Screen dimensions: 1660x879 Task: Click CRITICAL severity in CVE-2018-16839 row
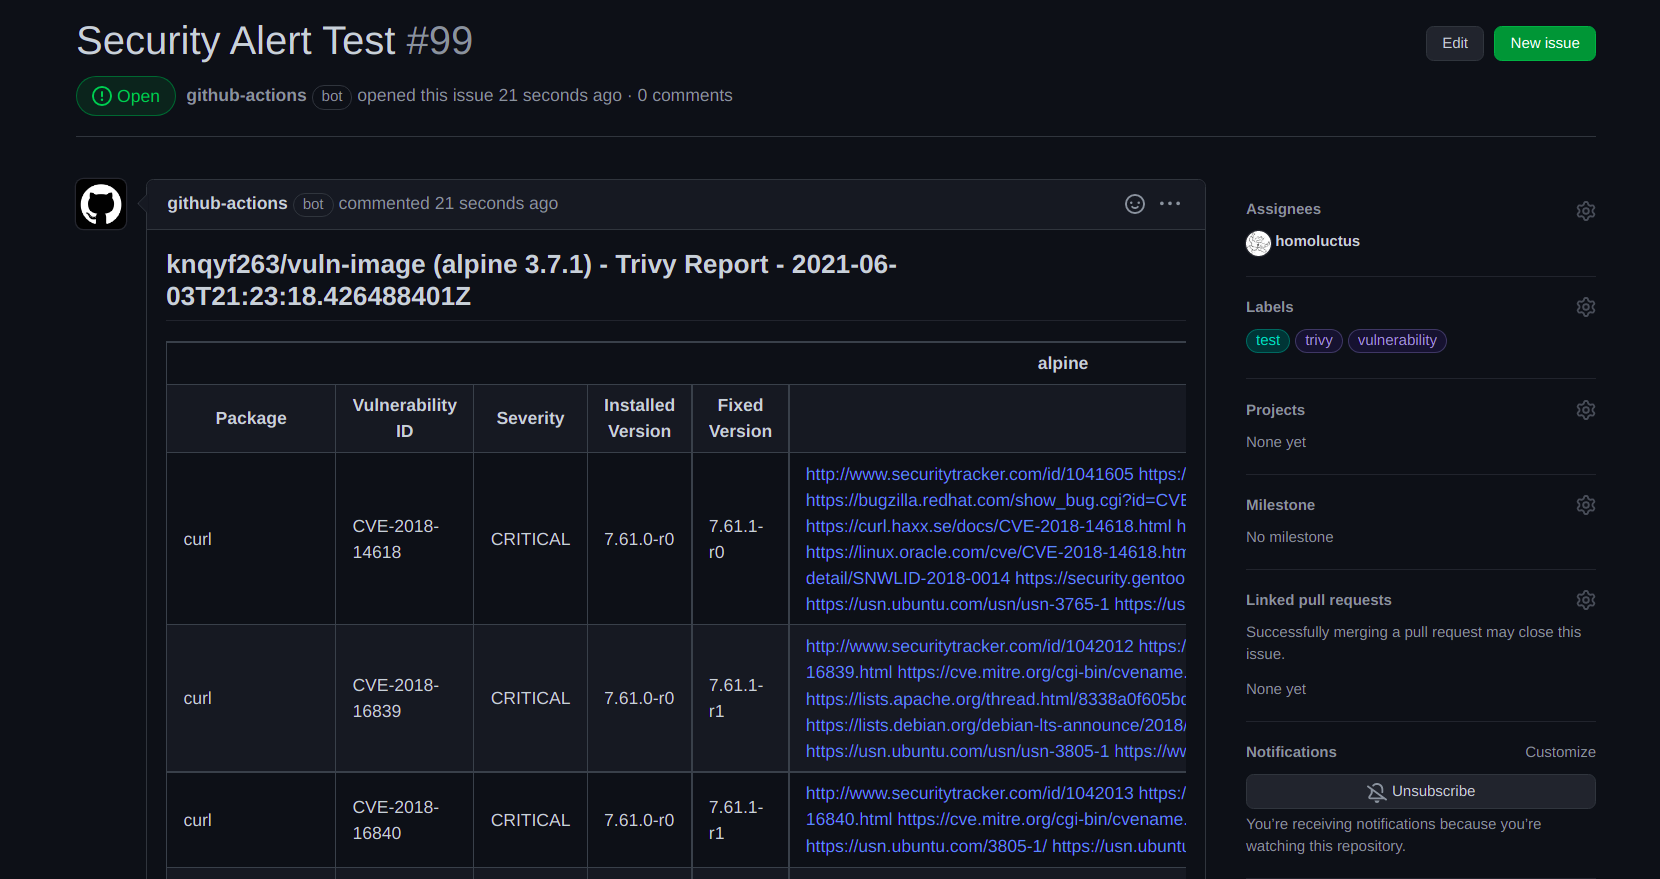pyautogui.click(x=530, y=698)
